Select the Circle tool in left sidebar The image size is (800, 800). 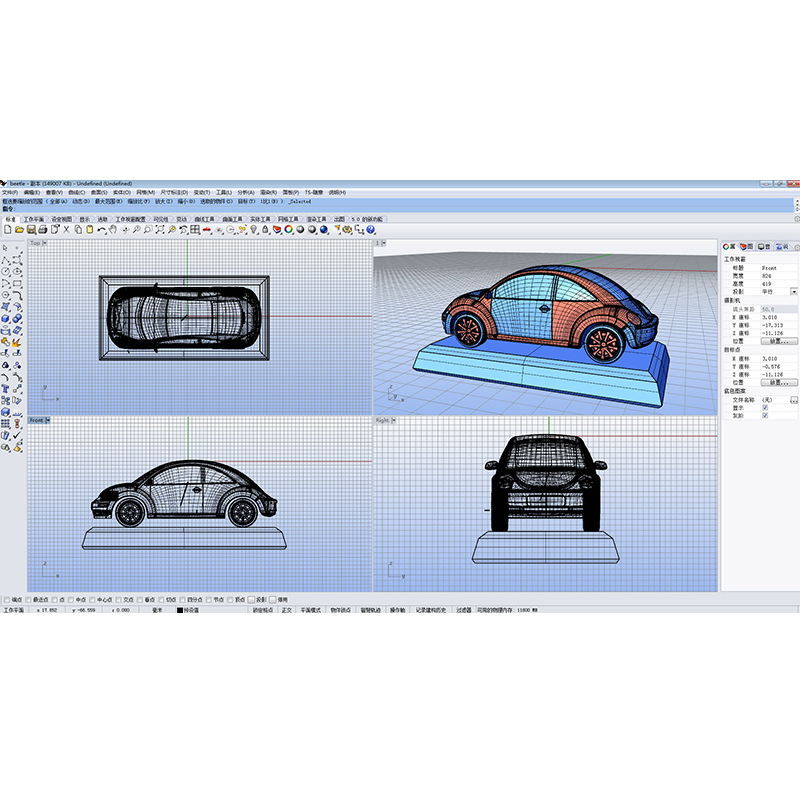coord(5,271)
